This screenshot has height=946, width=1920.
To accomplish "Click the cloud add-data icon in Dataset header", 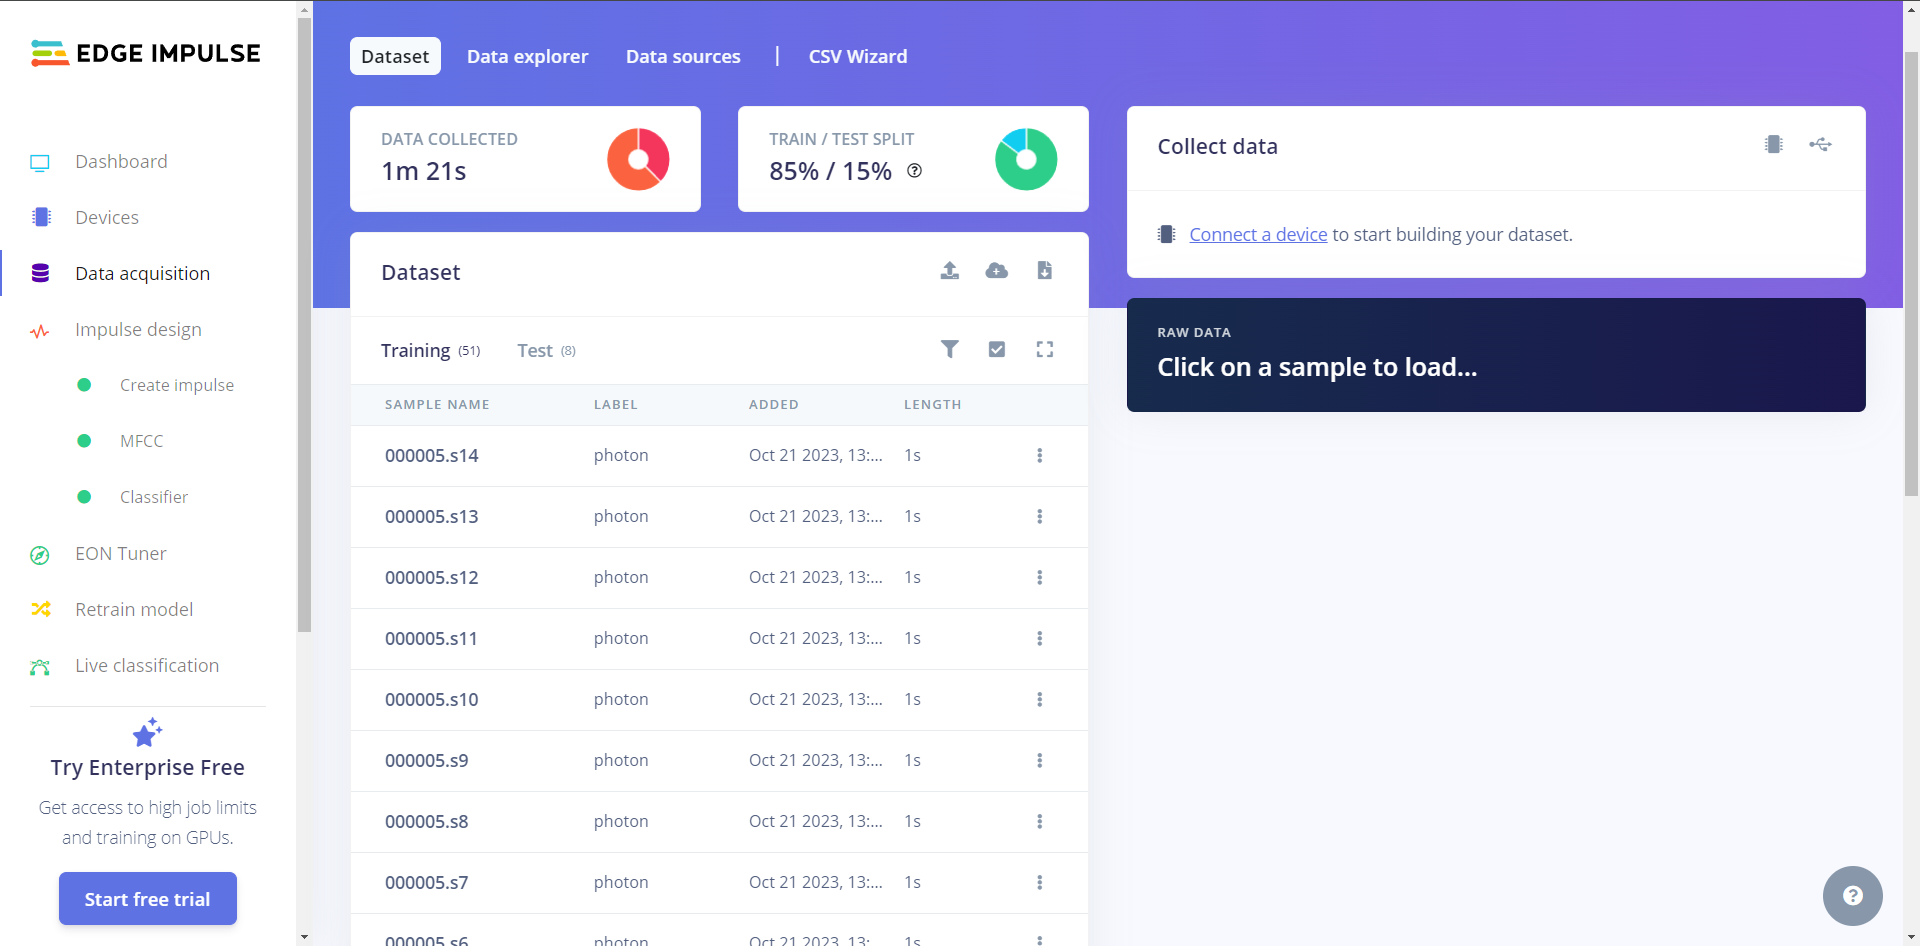I will [x=996, y=271].
